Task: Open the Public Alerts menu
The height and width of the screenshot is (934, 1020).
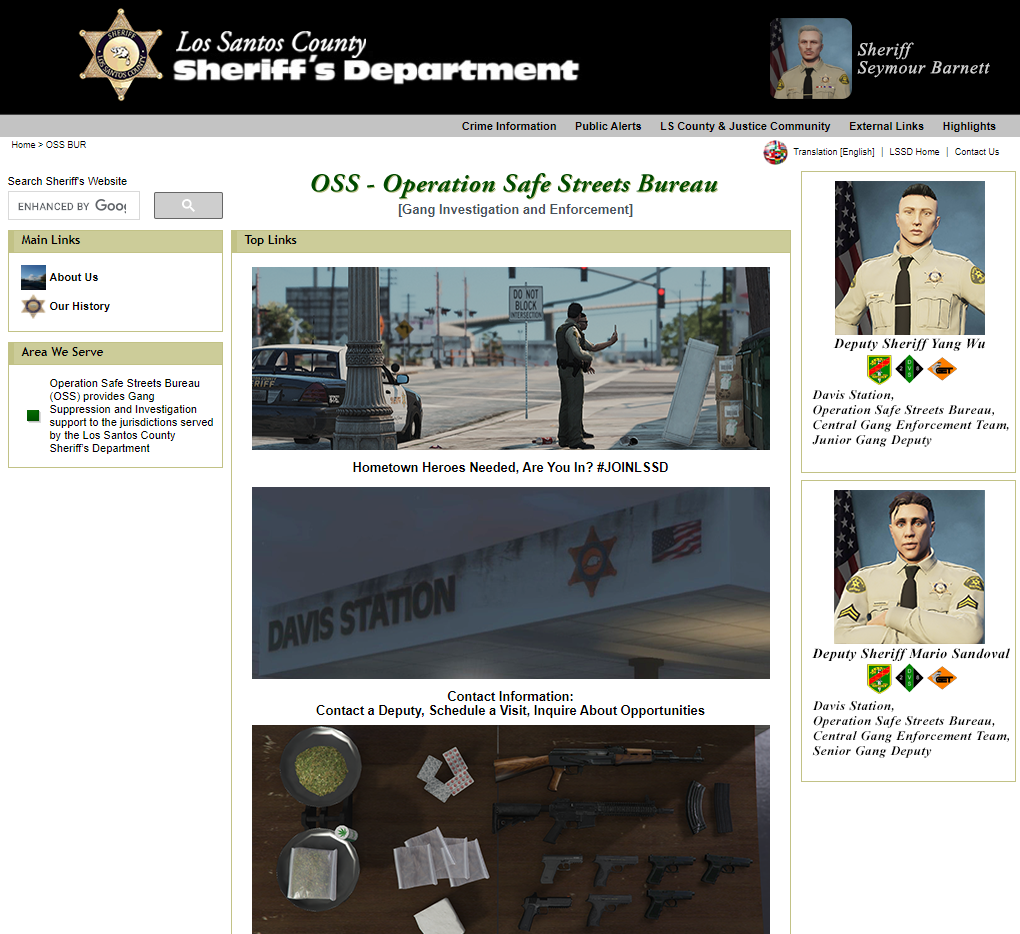Action: click(x=608, y=126)
